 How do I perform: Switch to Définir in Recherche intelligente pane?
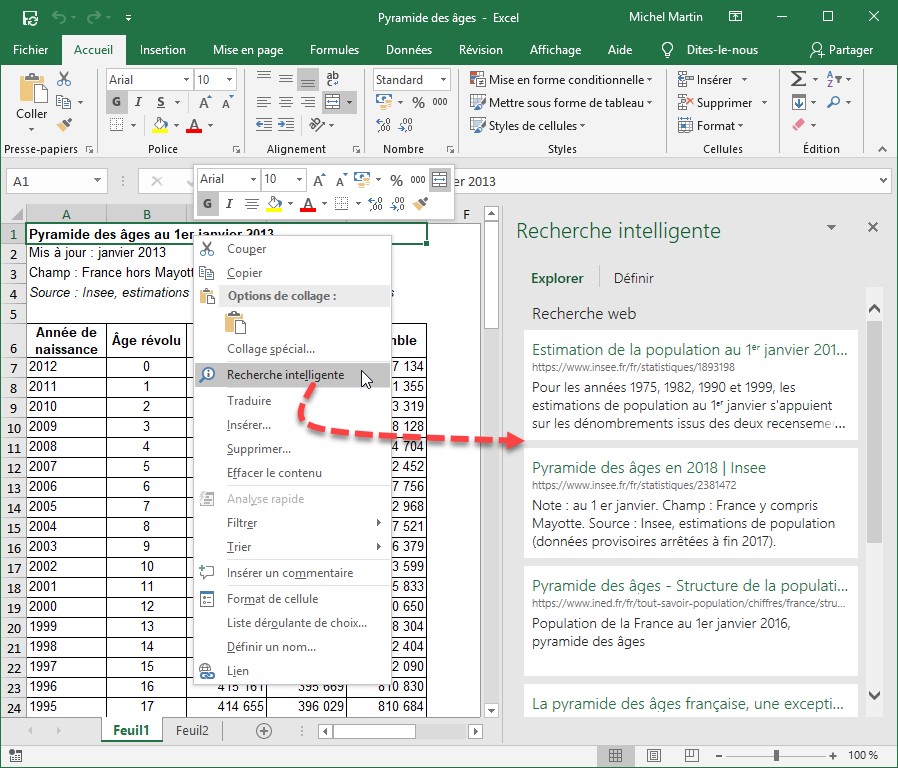coord(633,278)
